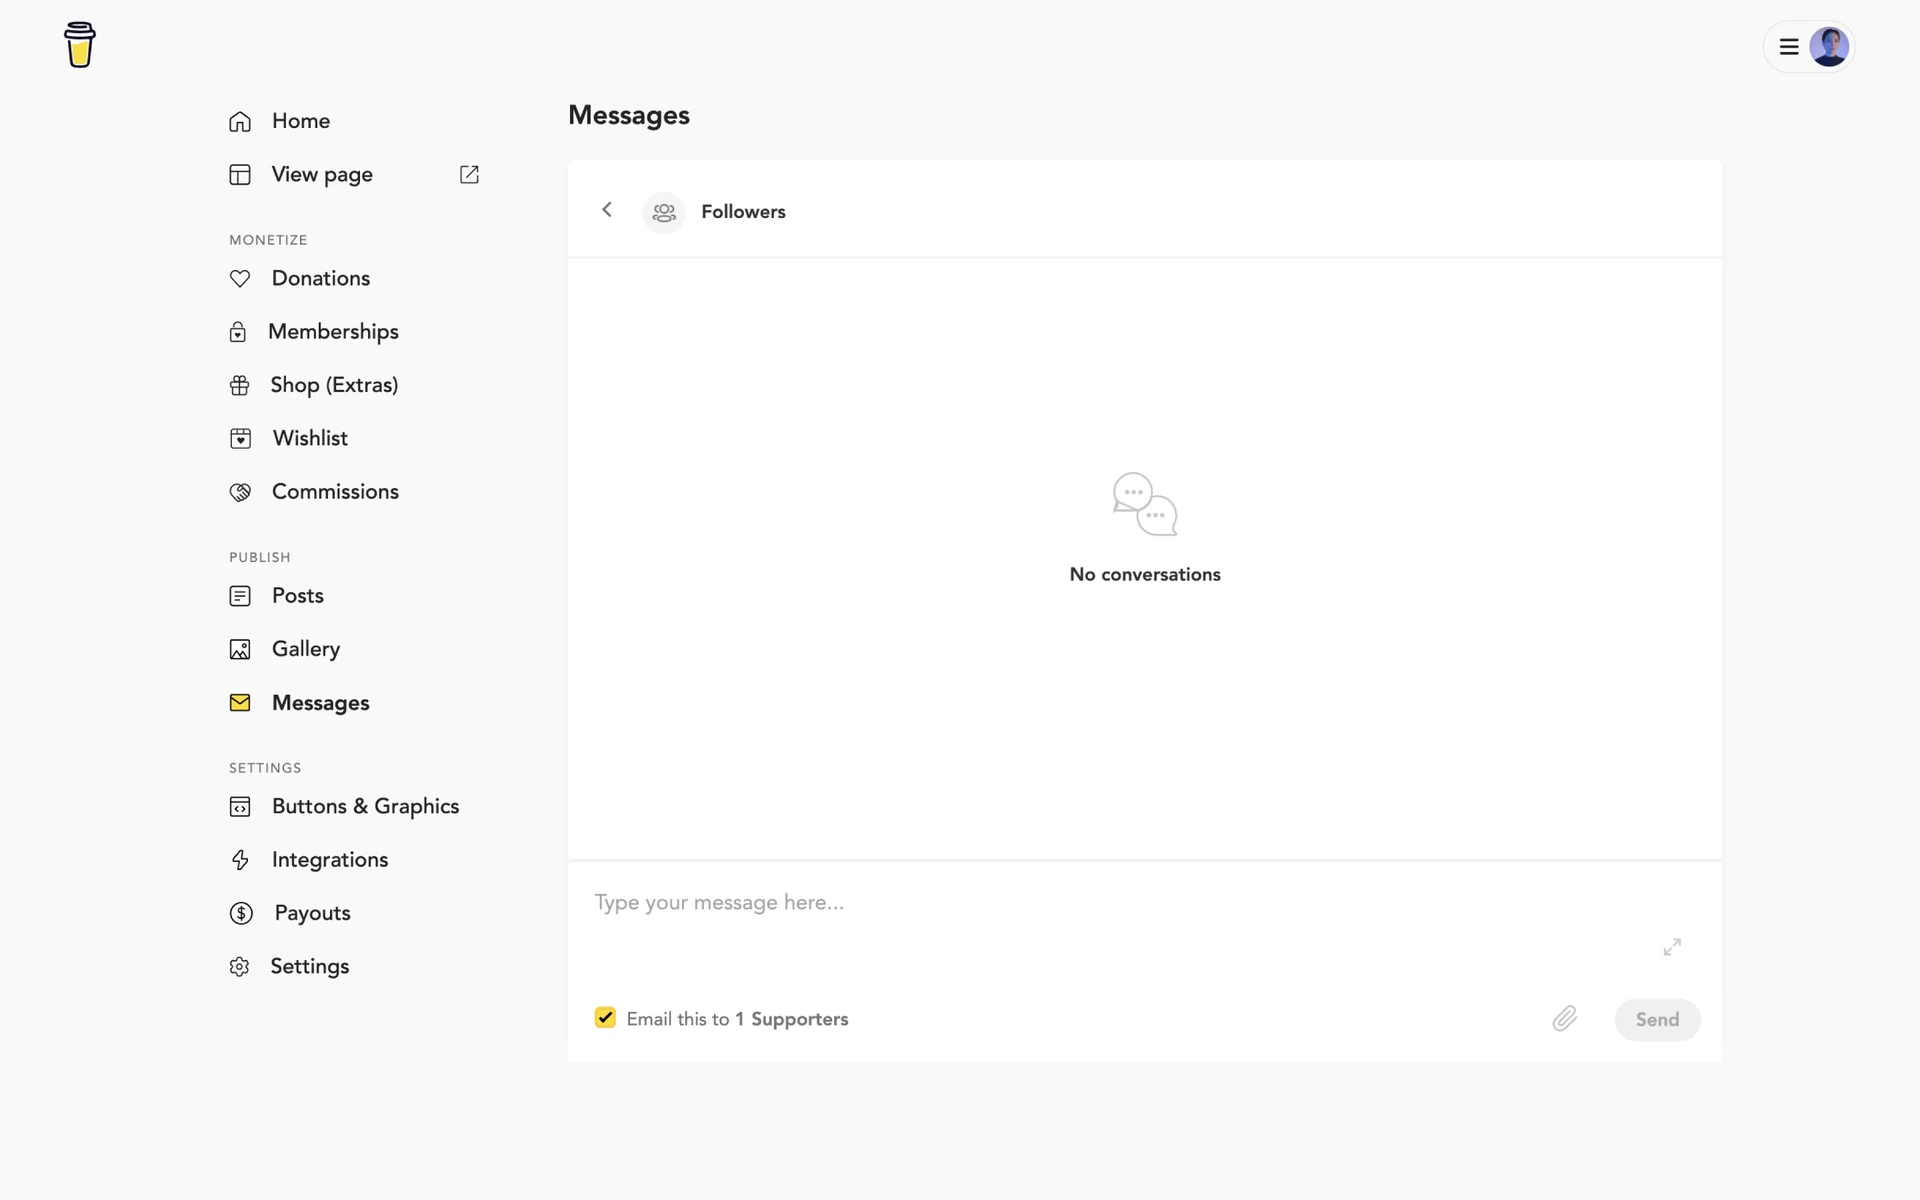1920x1200 pixels.
Task: Click the Wishlist calendar-heart icon
Action: click(x=241, y=439)
